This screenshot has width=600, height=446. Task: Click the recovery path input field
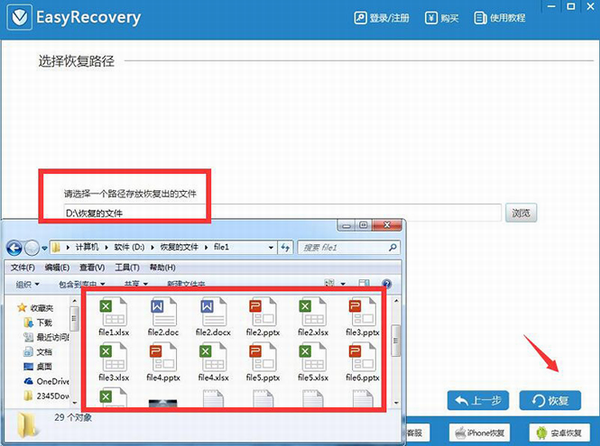tap(282, 213)
